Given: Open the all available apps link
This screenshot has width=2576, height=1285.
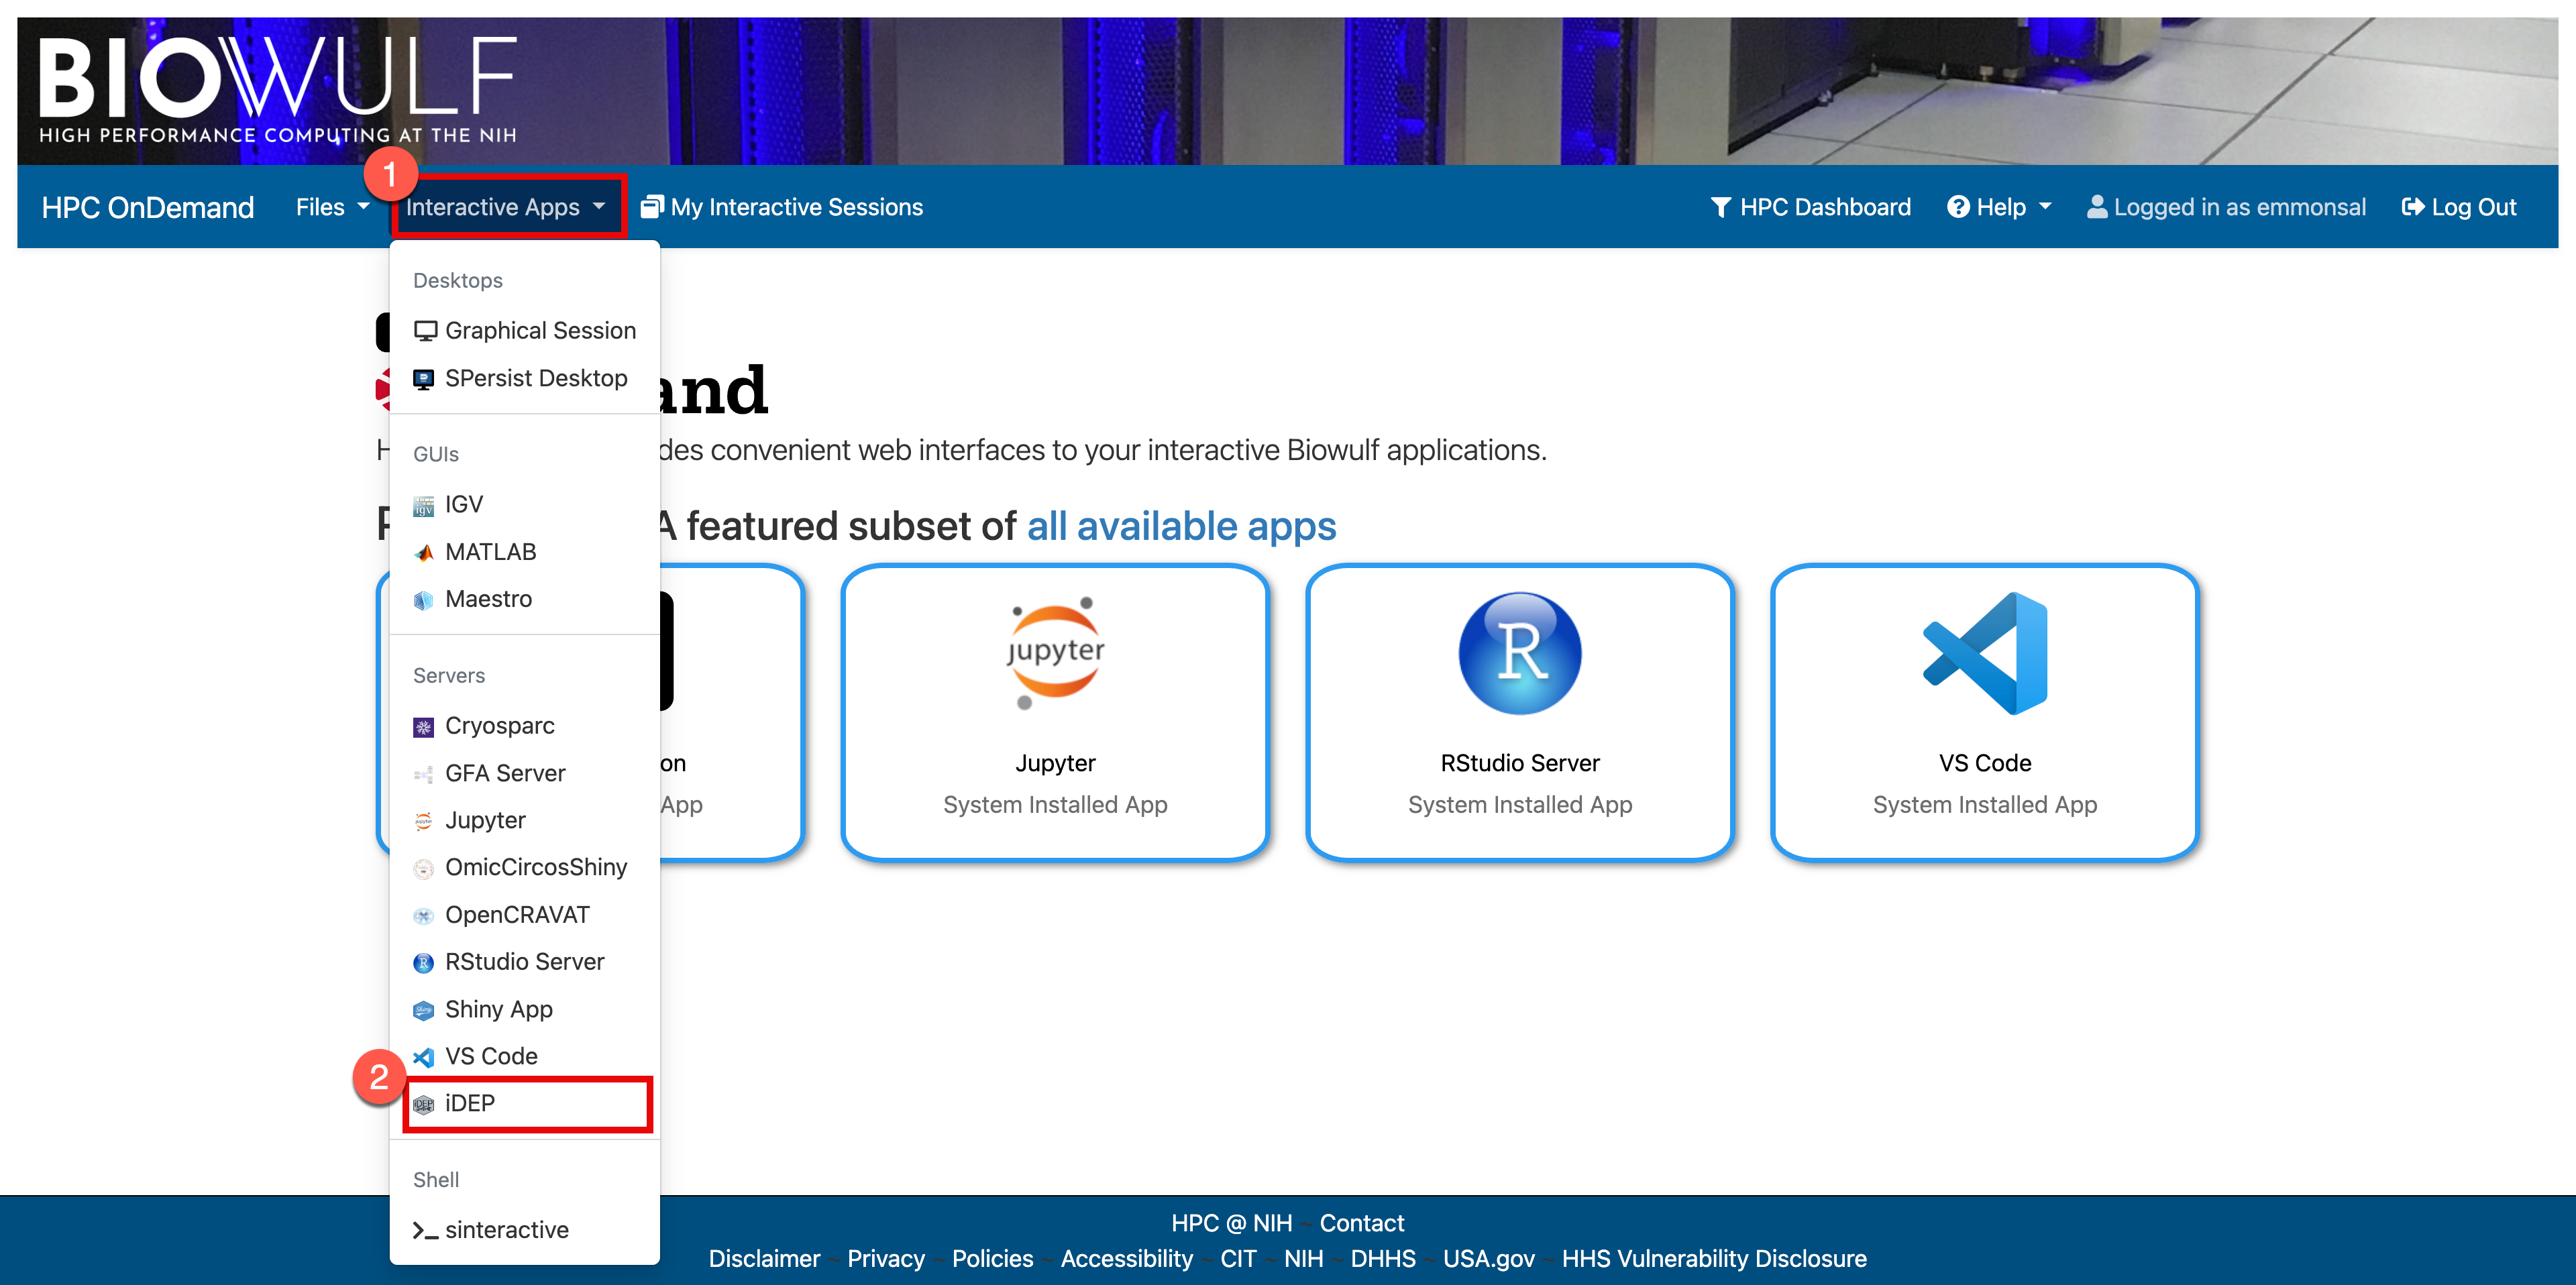Looking at the screenshot, I should (1181, 526).
